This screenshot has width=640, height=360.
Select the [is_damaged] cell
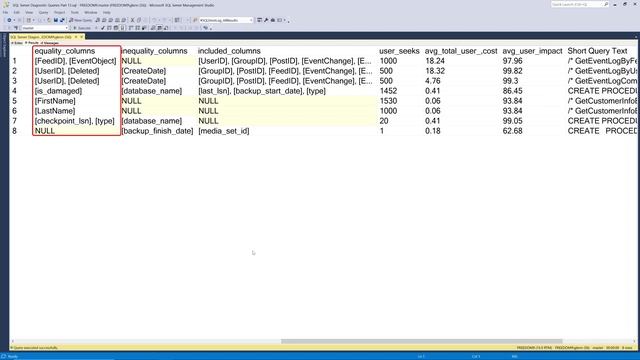click(58, 91)
